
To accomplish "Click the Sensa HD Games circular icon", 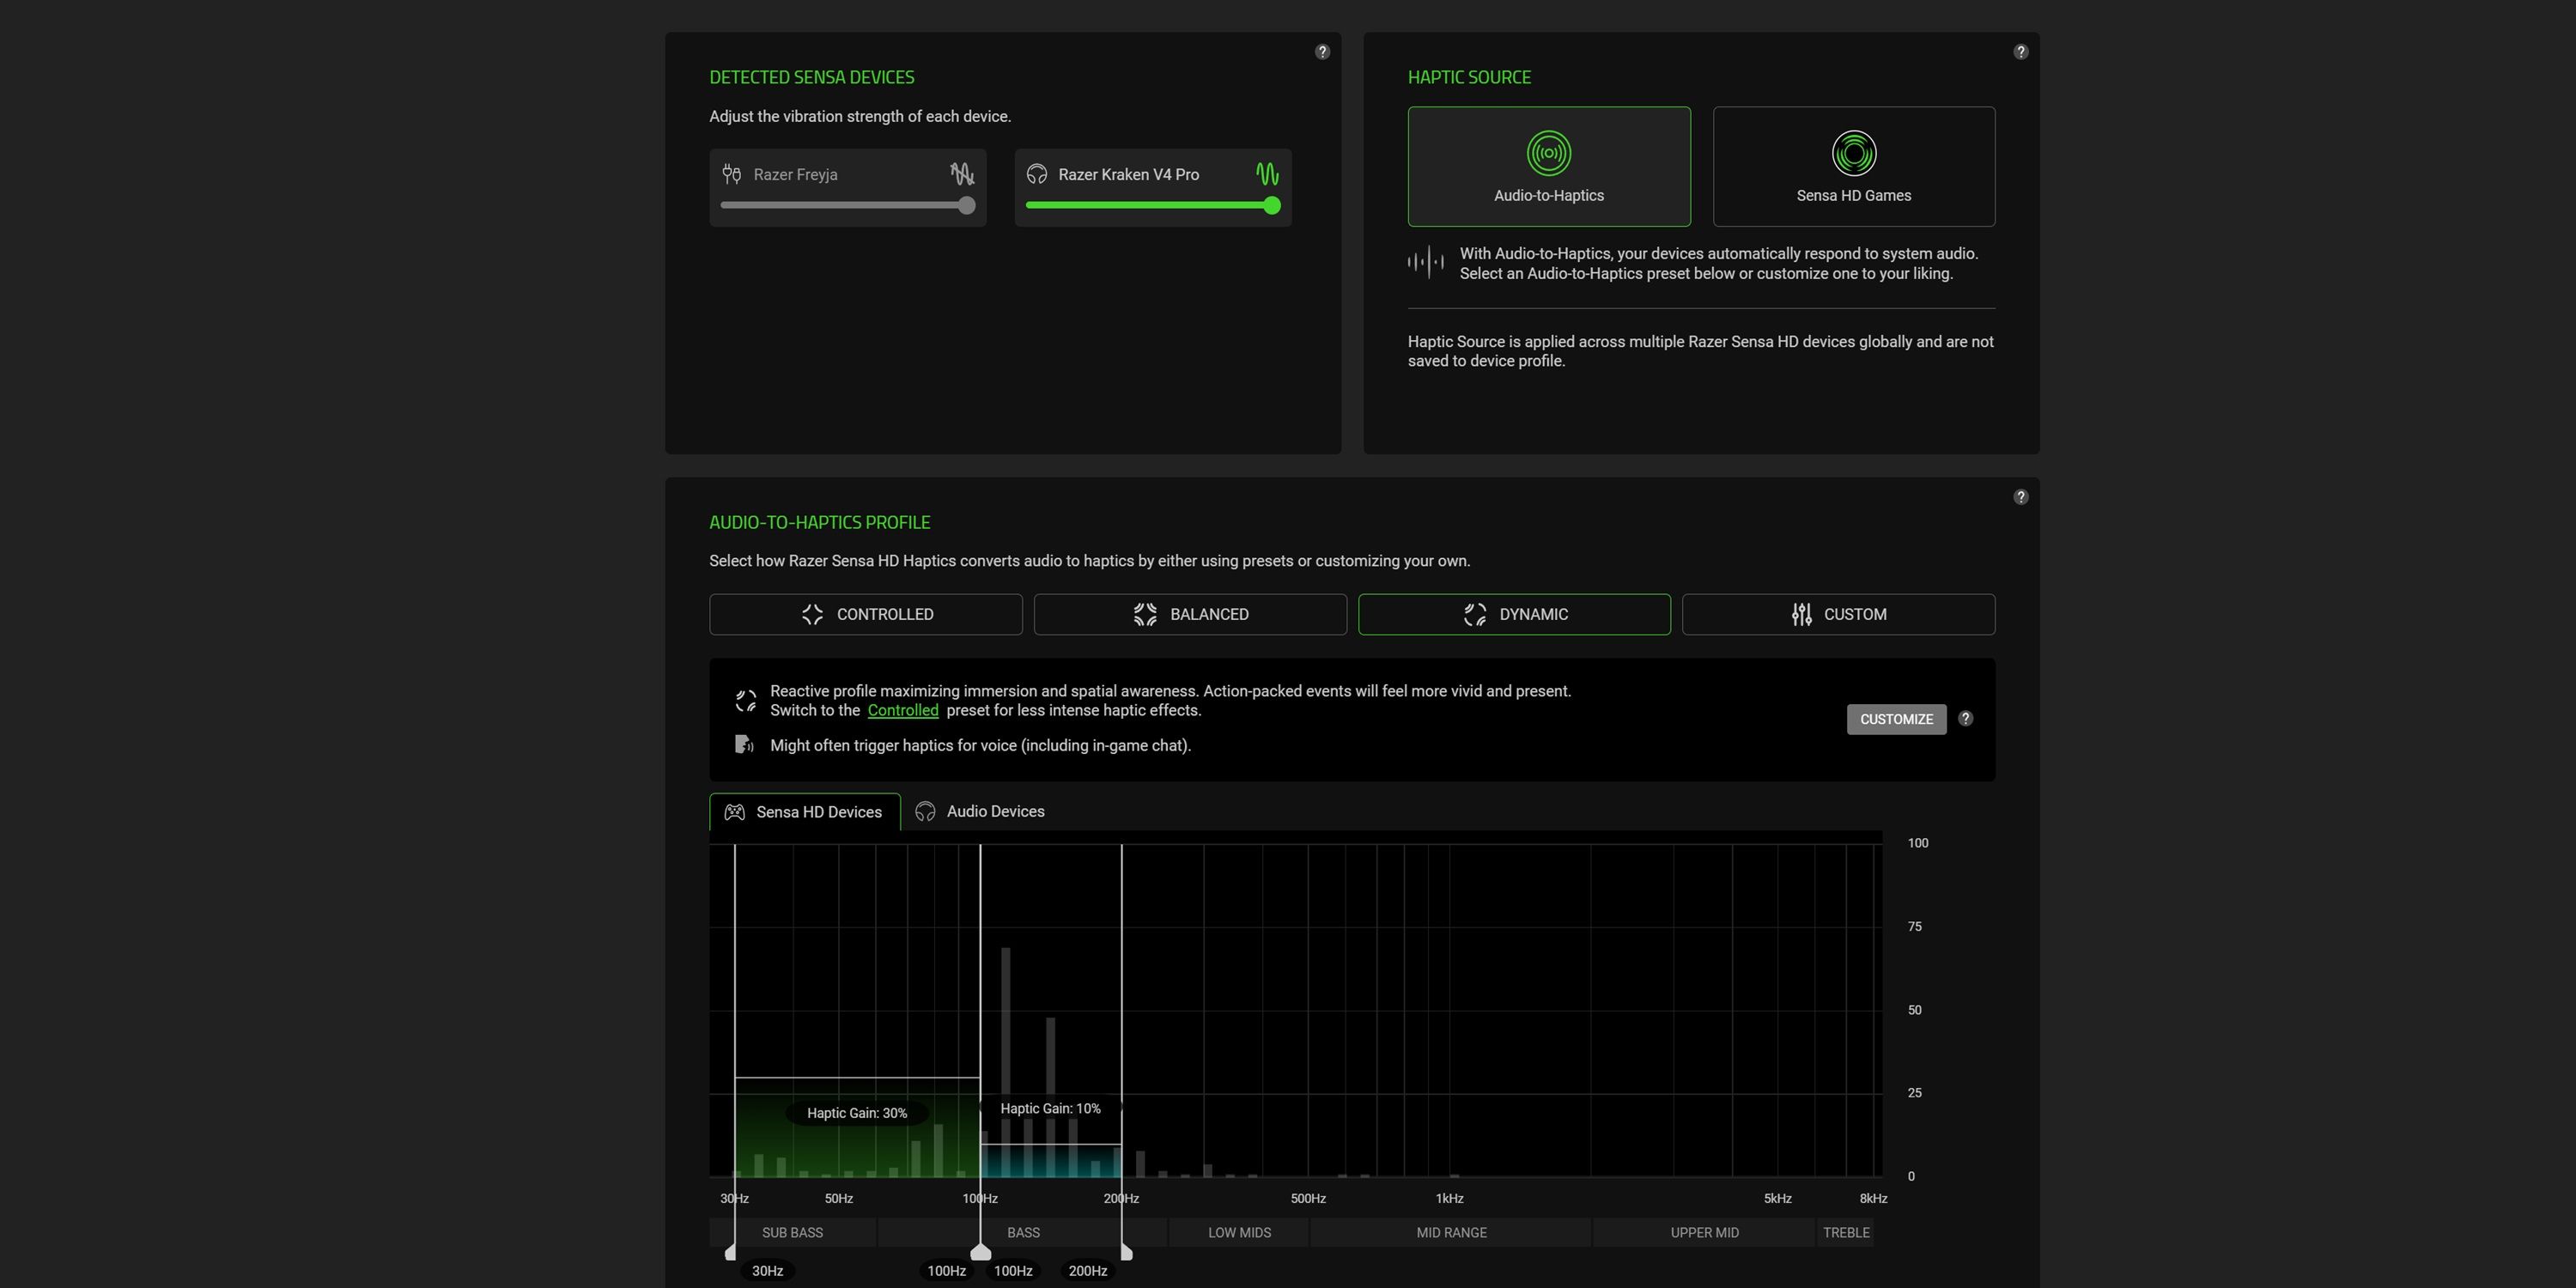I will (x=1854, y=153).
